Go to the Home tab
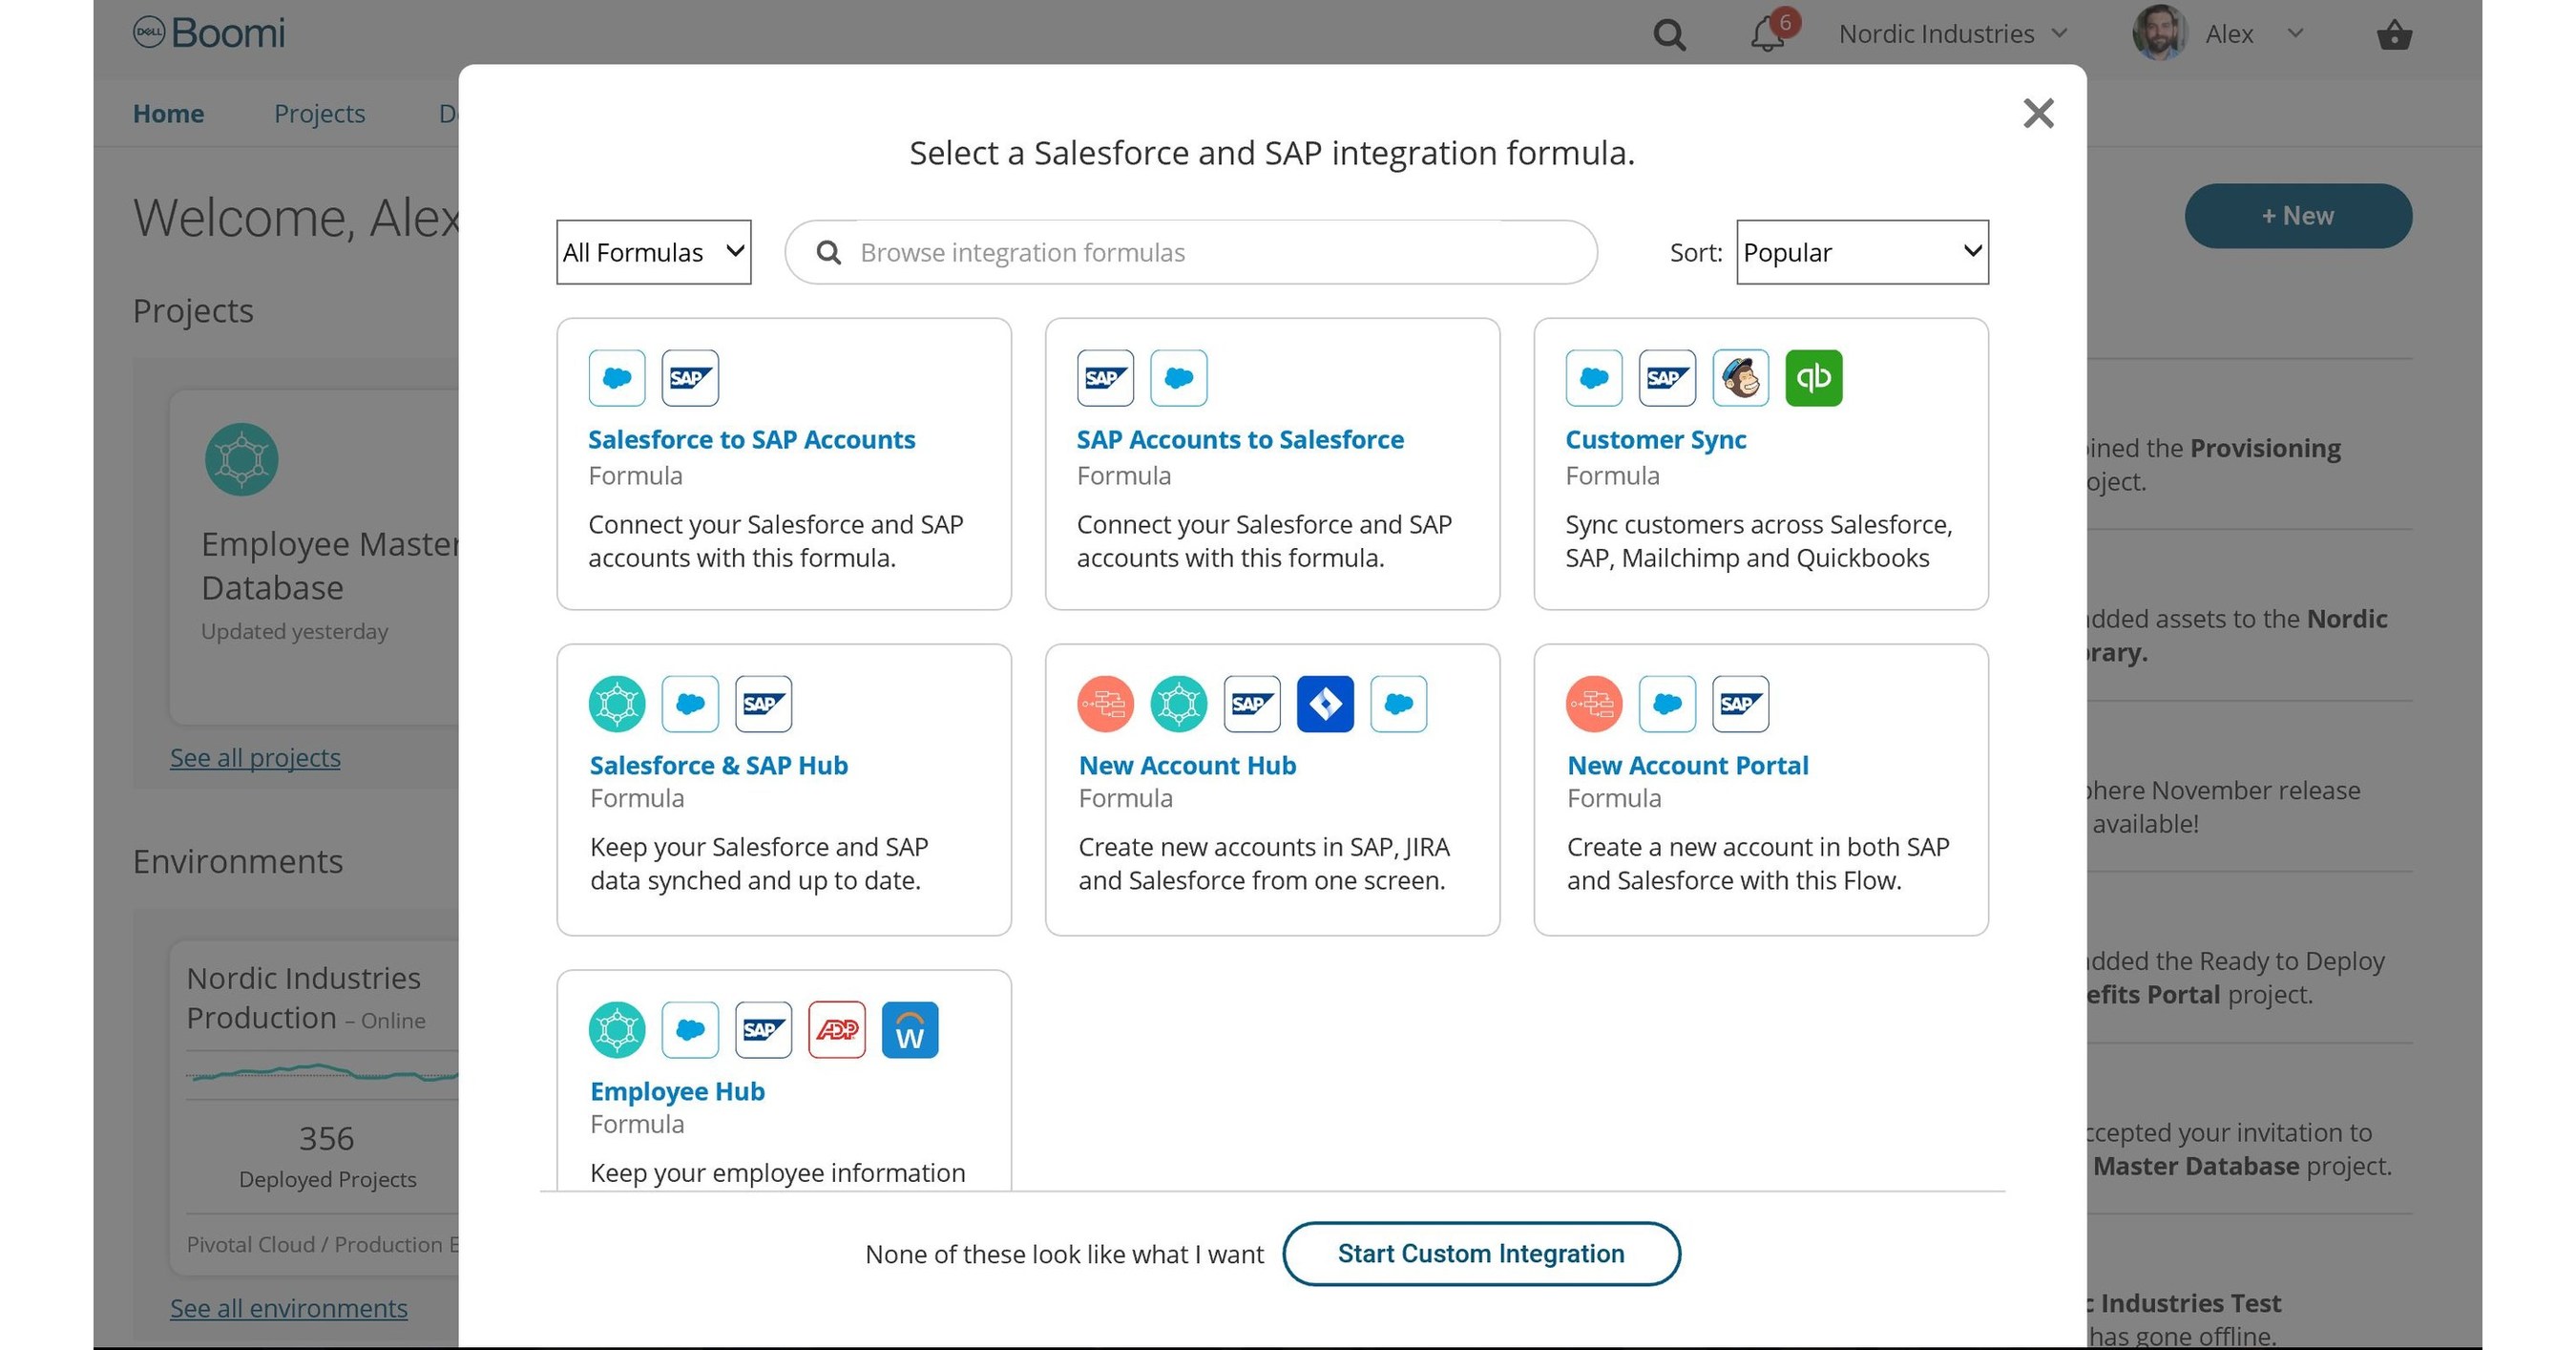Image resolution: width=2576 pixels, height=1350 pixels. pyautogui.click(x=168, y=114)
